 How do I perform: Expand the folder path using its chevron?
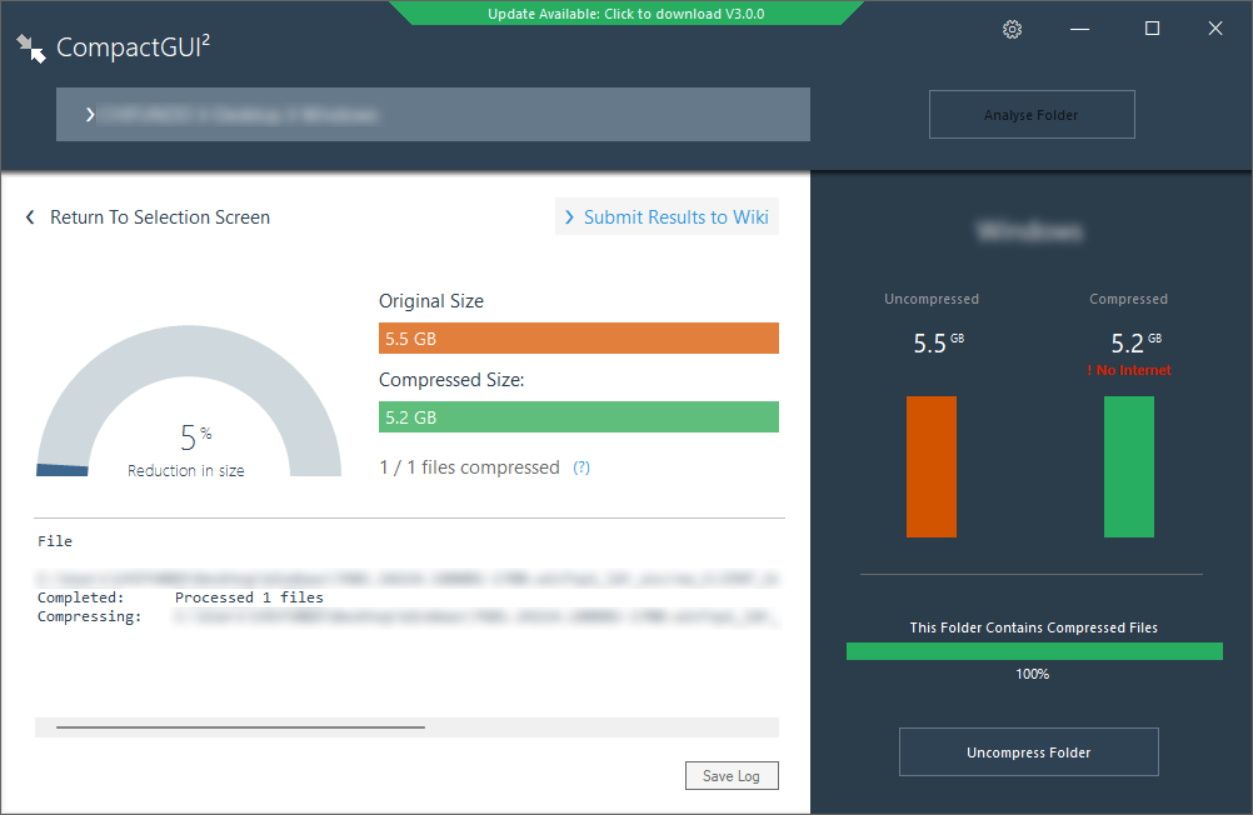click(90, 114)
